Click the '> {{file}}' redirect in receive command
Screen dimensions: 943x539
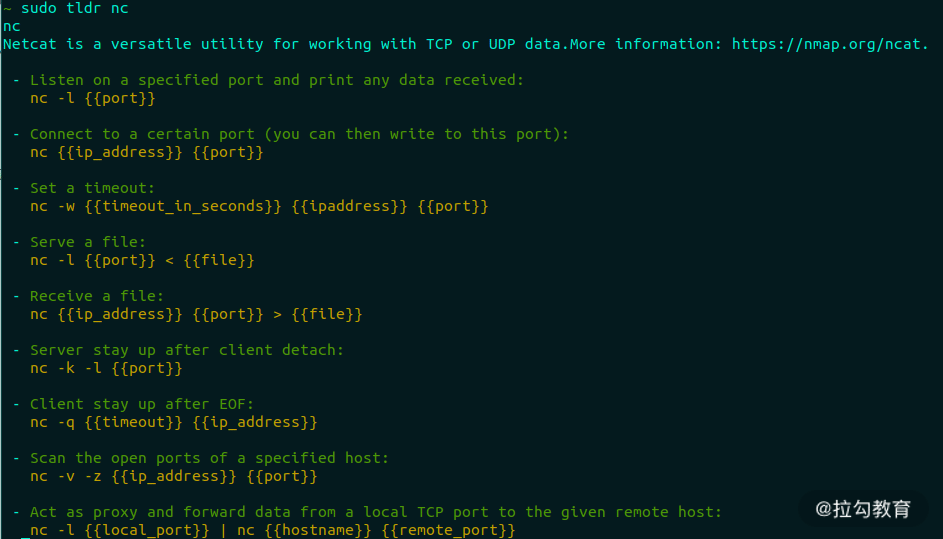[x=318, y=315]
